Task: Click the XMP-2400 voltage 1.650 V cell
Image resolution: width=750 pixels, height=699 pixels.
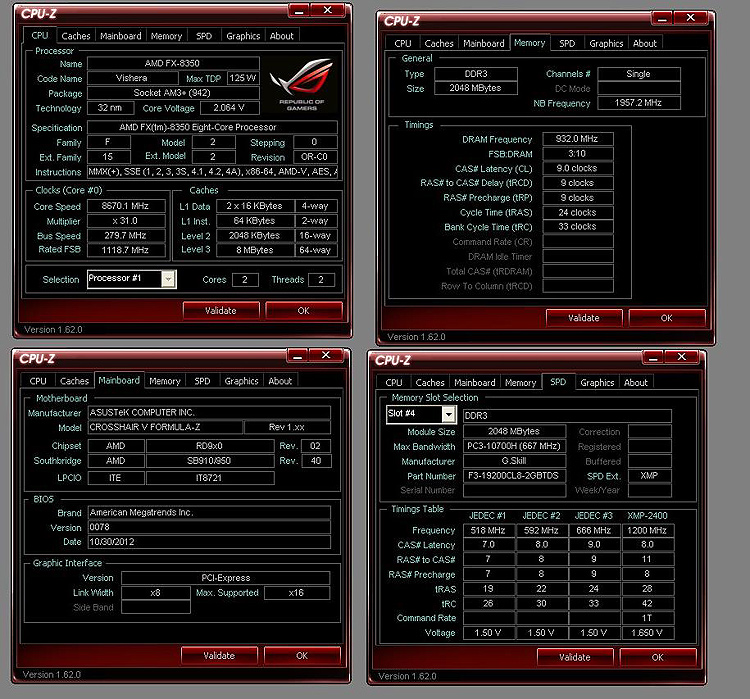Action: click(648, 633)
